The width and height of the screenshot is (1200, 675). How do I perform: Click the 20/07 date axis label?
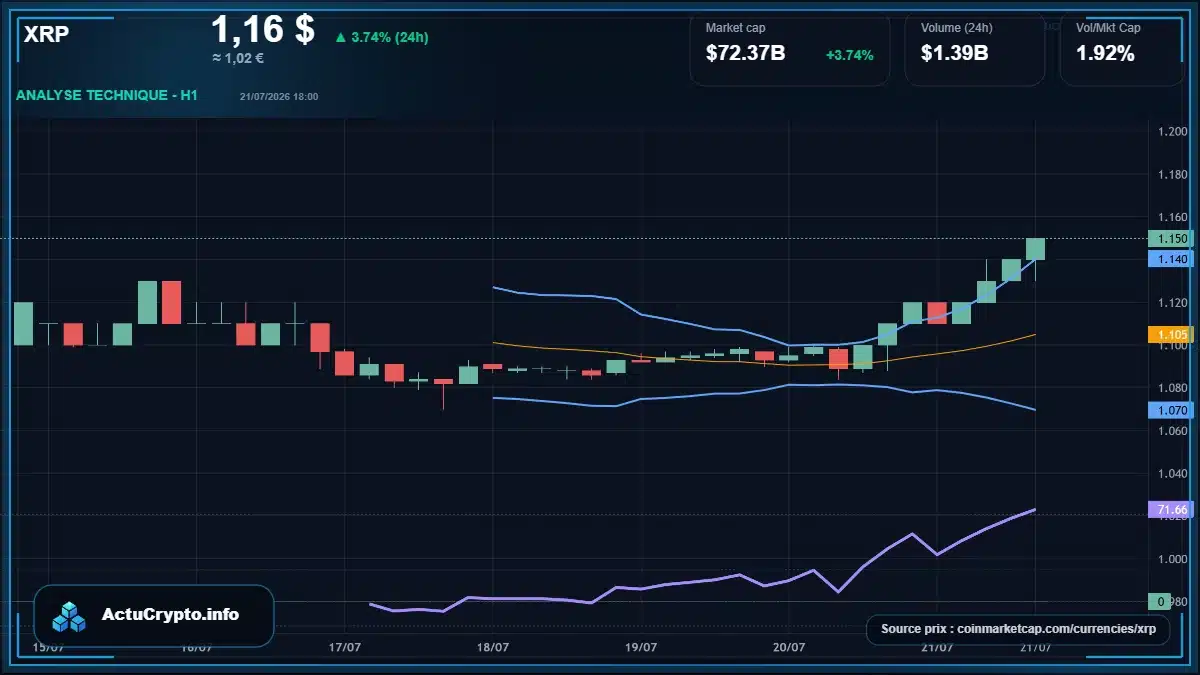click(x=788, y=647)
